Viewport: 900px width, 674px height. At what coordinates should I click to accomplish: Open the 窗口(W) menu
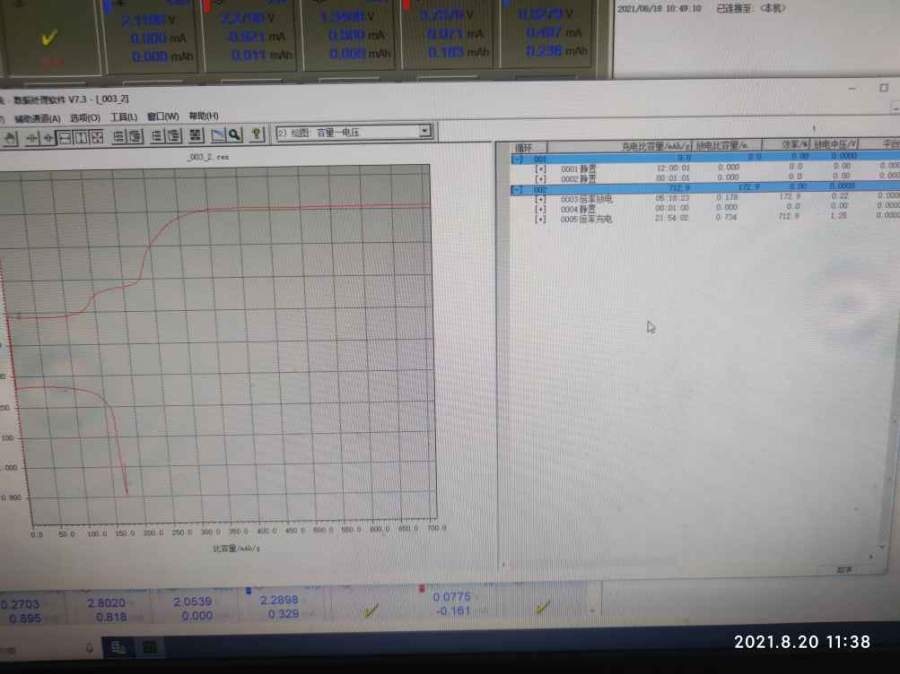[163, 117]
